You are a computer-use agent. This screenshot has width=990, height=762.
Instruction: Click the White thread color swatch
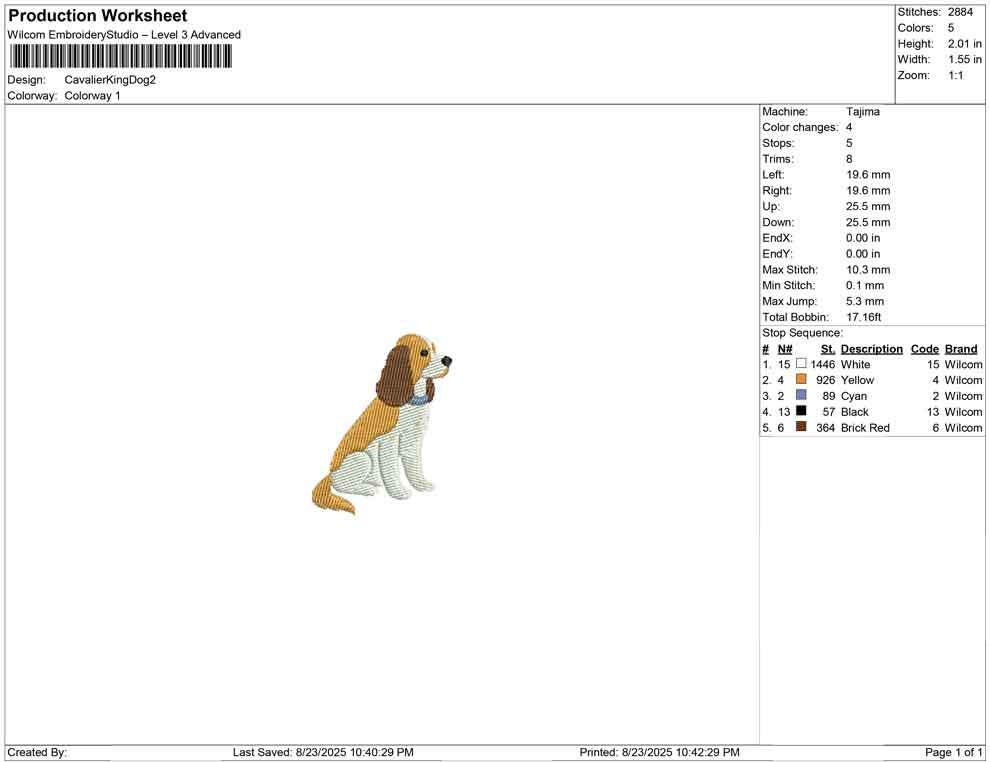[801, 364]
